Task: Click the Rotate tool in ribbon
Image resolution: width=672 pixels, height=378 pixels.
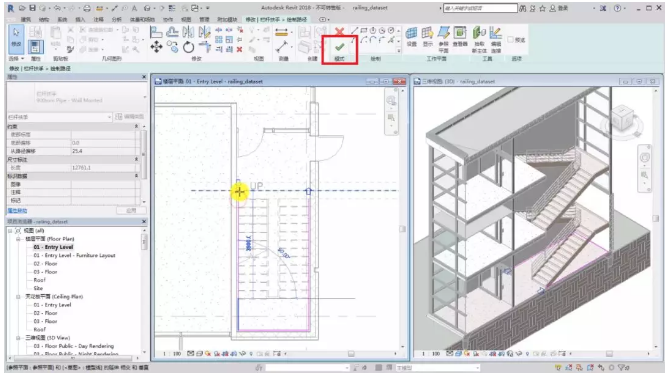Action: tap(189, 47)
